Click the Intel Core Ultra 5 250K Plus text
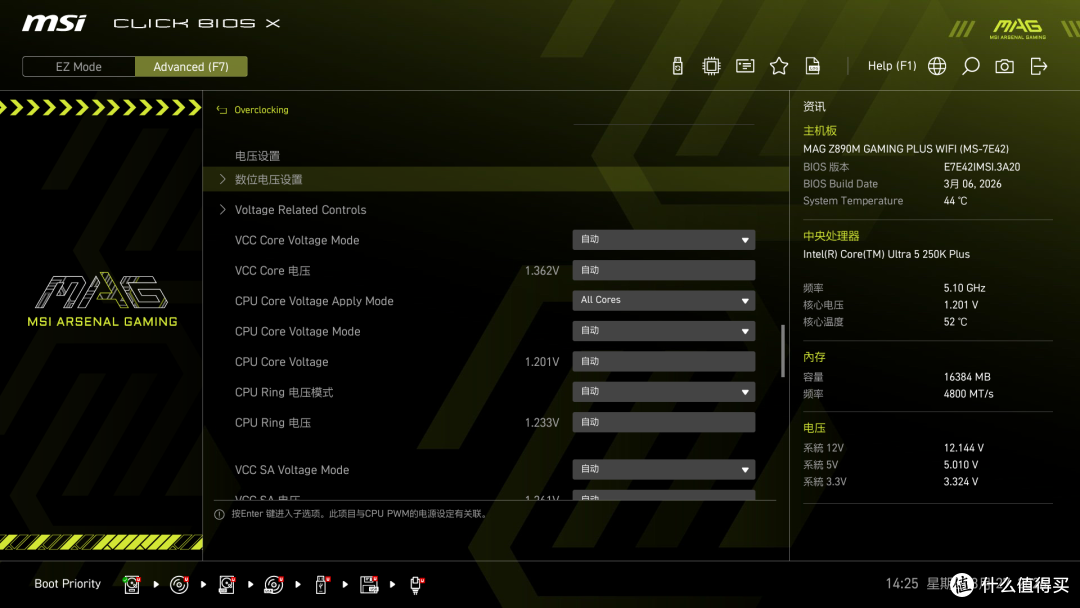This screenshot has height=608, width=1080. coord(886,254)
